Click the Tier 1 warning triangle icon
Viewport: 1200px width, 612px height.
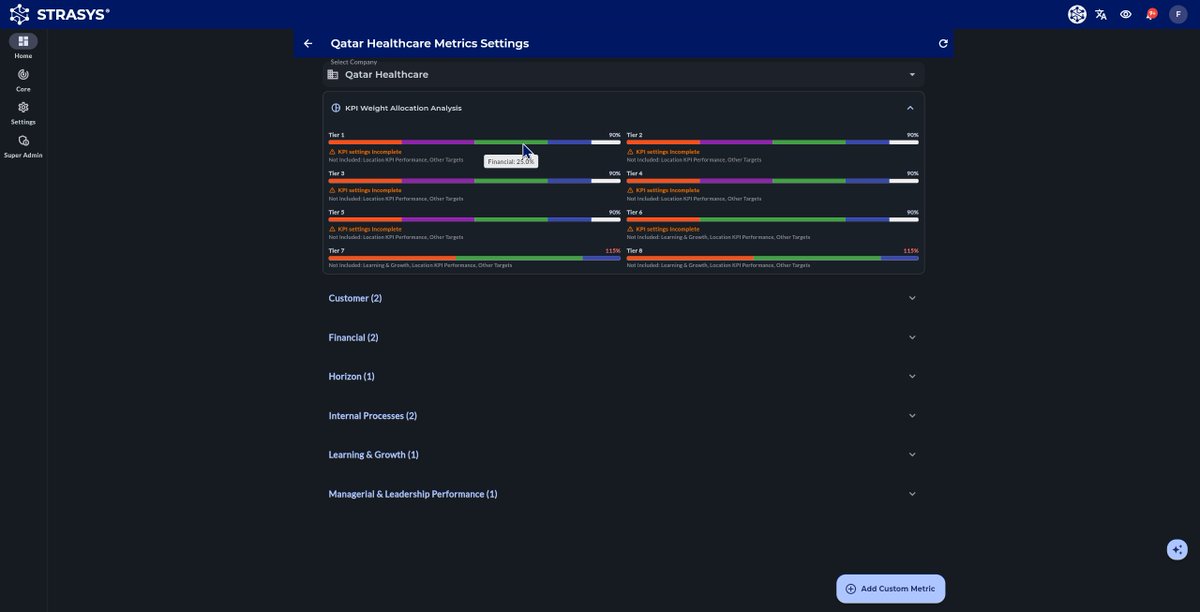click(x=332, y=152)
